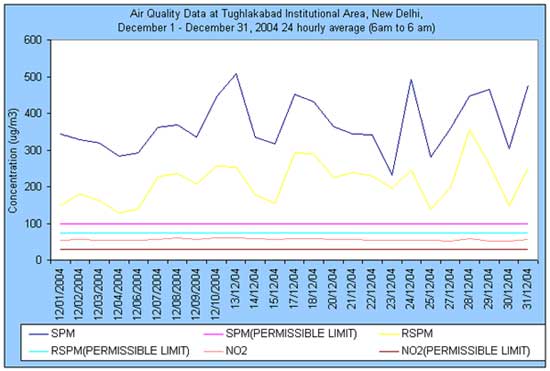The image size is (550, 371).
Task: Click the x-axis date 12/04/2004
Action: (118, 294)
